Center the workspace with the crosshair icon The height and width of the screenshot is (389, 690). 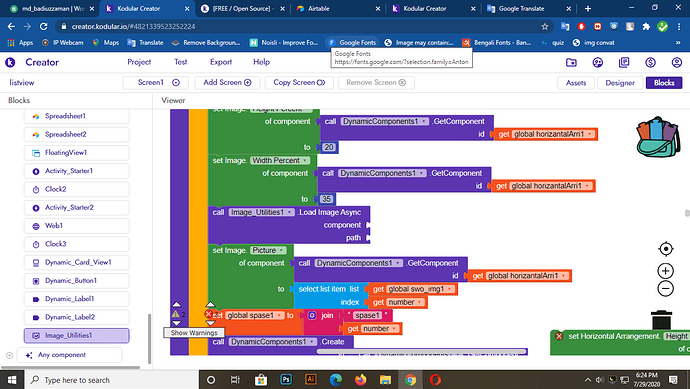tap(666, 249)
